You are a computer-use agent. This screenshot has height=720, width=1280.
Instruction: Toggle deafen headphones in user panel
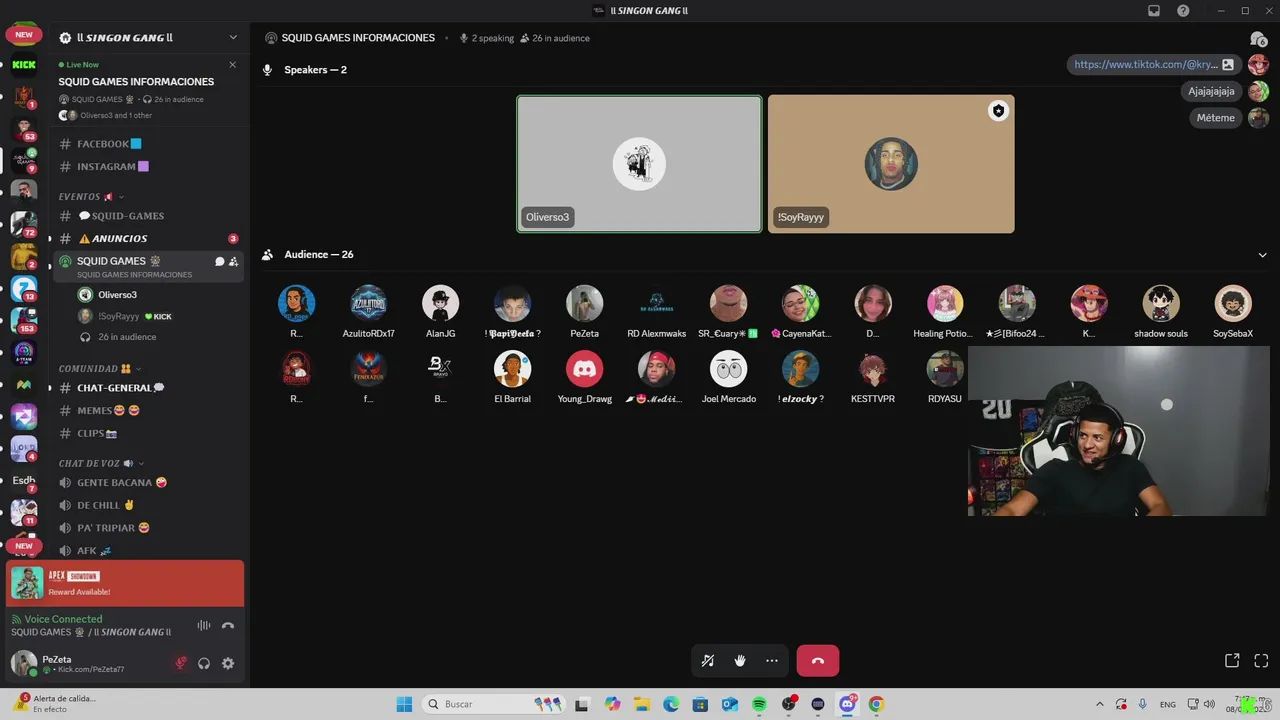click(204, 663)
